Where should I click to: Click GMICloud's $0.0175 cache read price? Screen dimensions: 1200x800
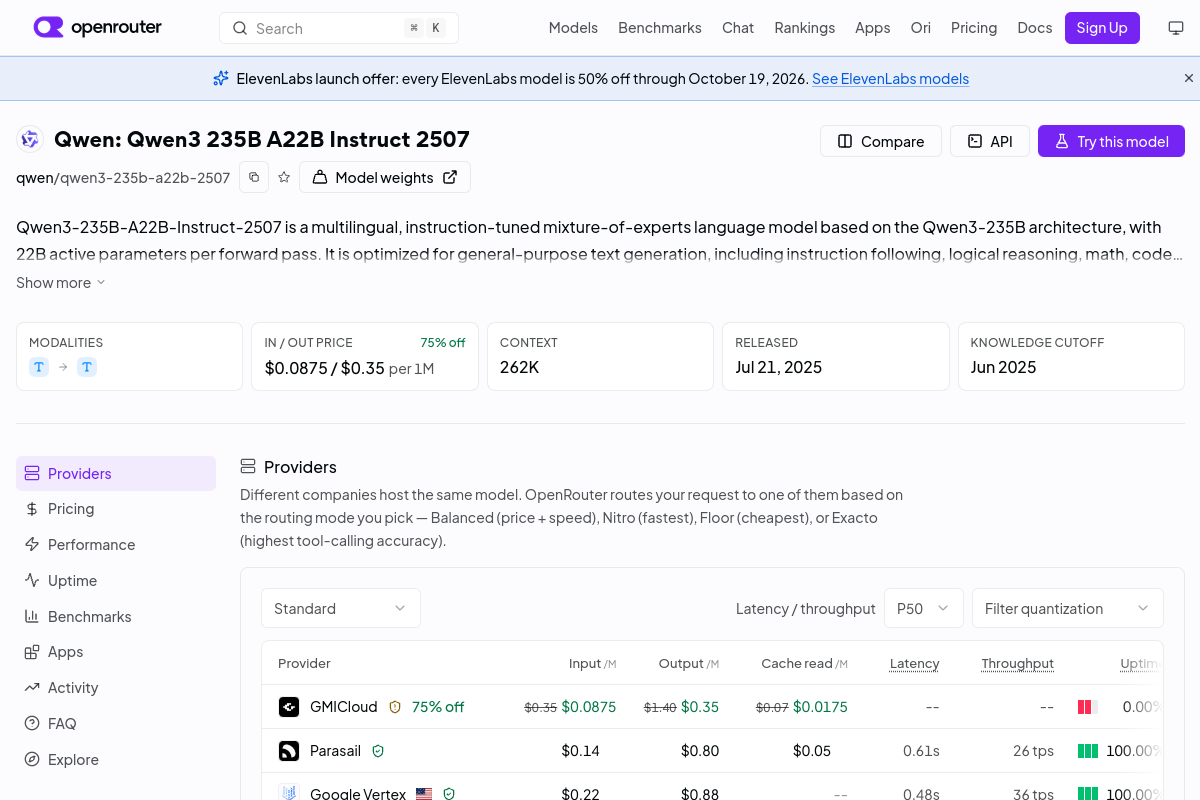click(820, 707)
